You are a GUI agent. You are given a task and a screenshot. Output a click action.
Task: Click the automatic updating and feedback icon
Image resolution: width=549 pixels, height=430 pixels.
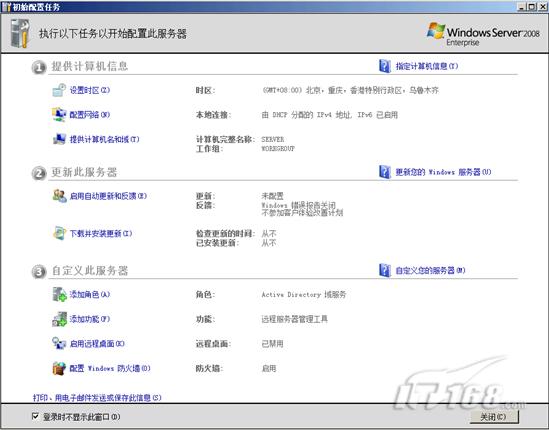(x=59, y=196)
